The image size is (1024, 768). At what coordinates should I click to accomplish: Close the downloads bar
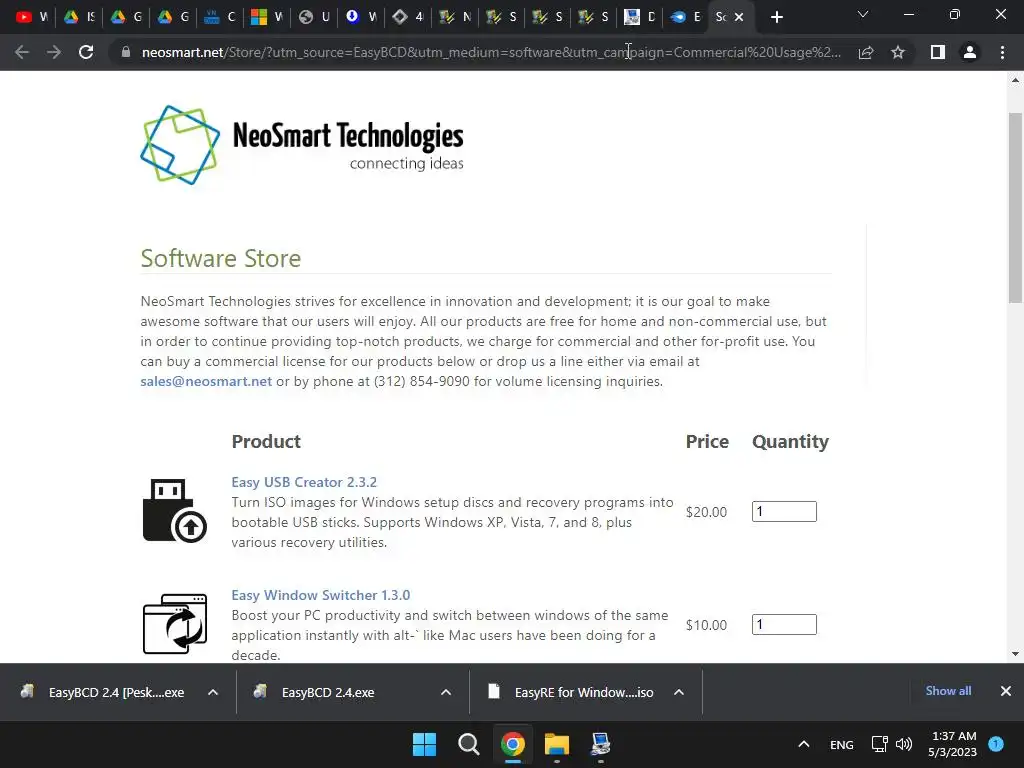pos(1006,691)
